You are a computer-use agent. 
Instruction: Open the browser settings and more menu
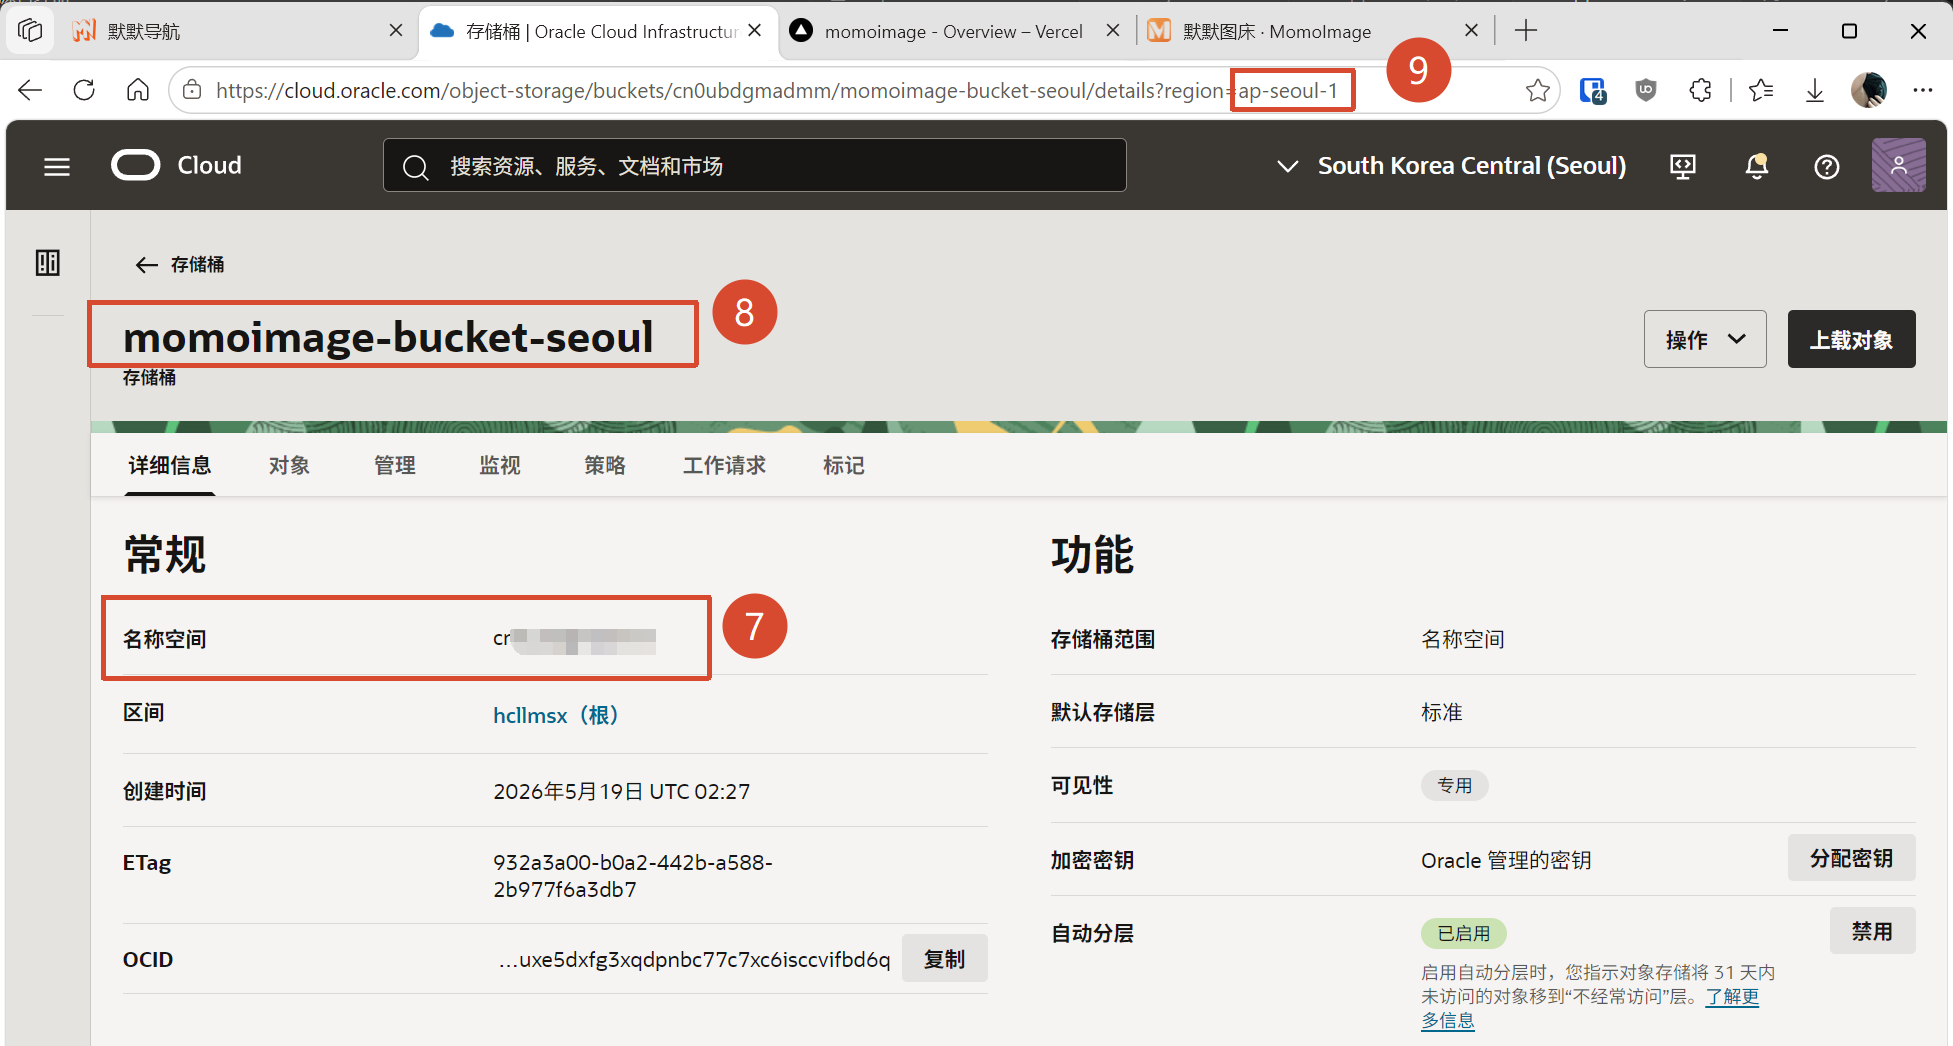click(1922, 91)
